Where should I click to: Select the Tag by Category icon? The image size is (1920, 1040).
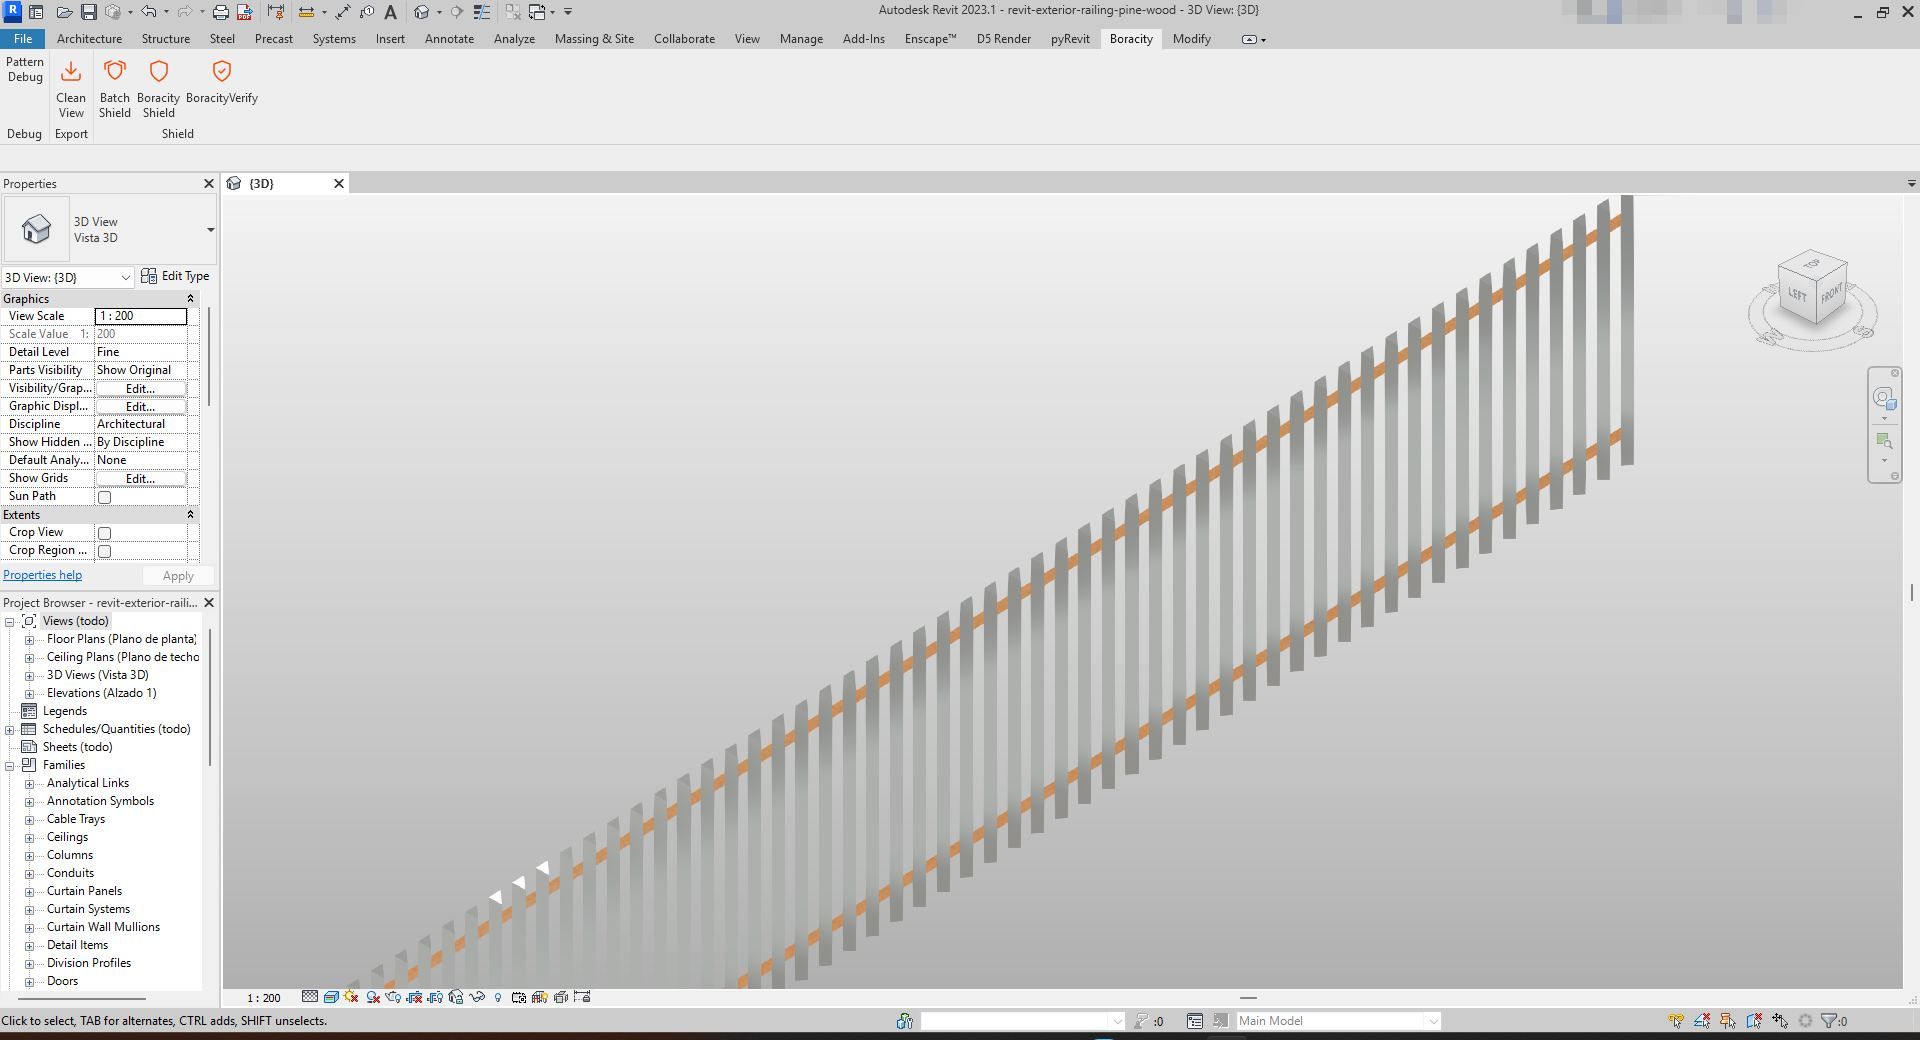point(366,12)
